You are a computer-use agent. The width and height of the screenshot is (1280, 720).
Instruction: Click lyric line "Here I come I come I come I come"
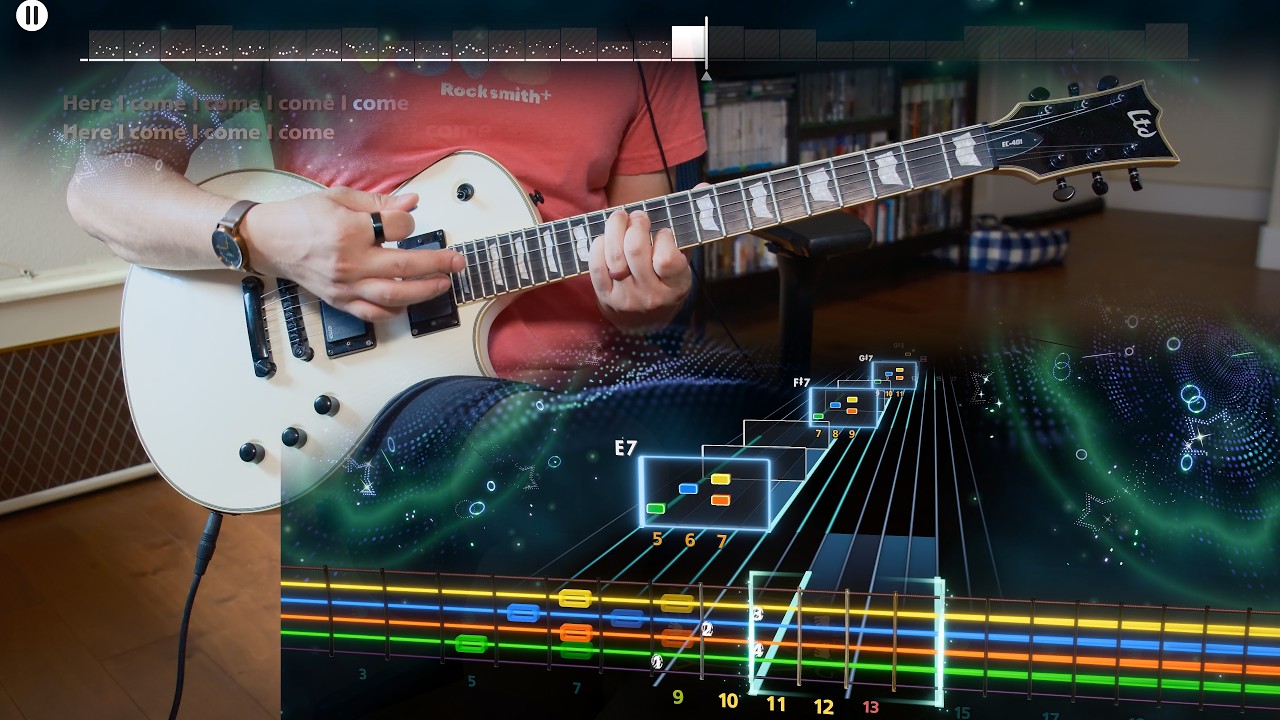tap(236, 103)
